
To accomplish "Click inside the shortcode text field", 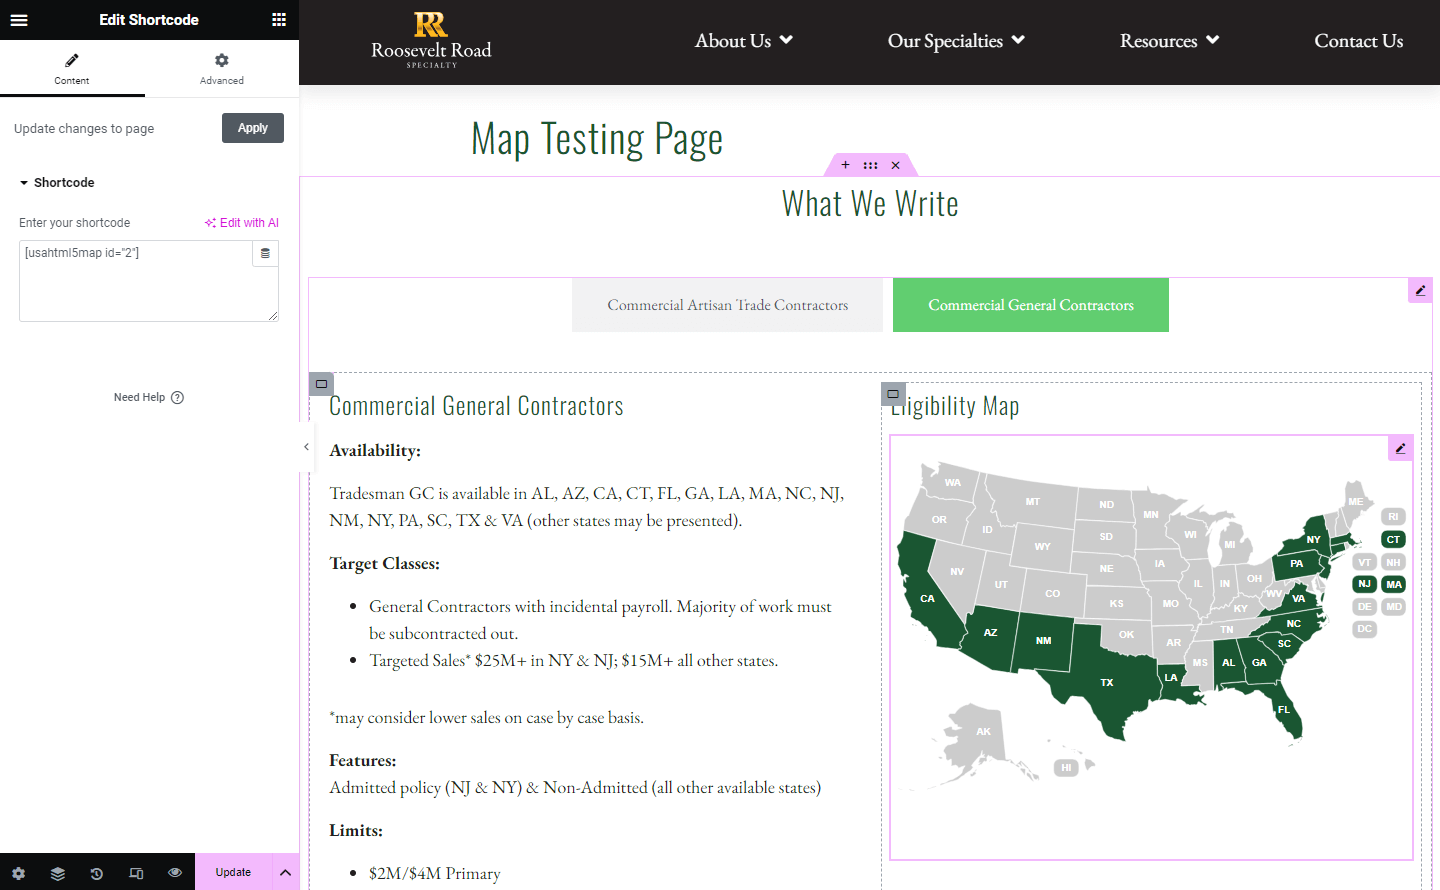I will coord(140,280).
